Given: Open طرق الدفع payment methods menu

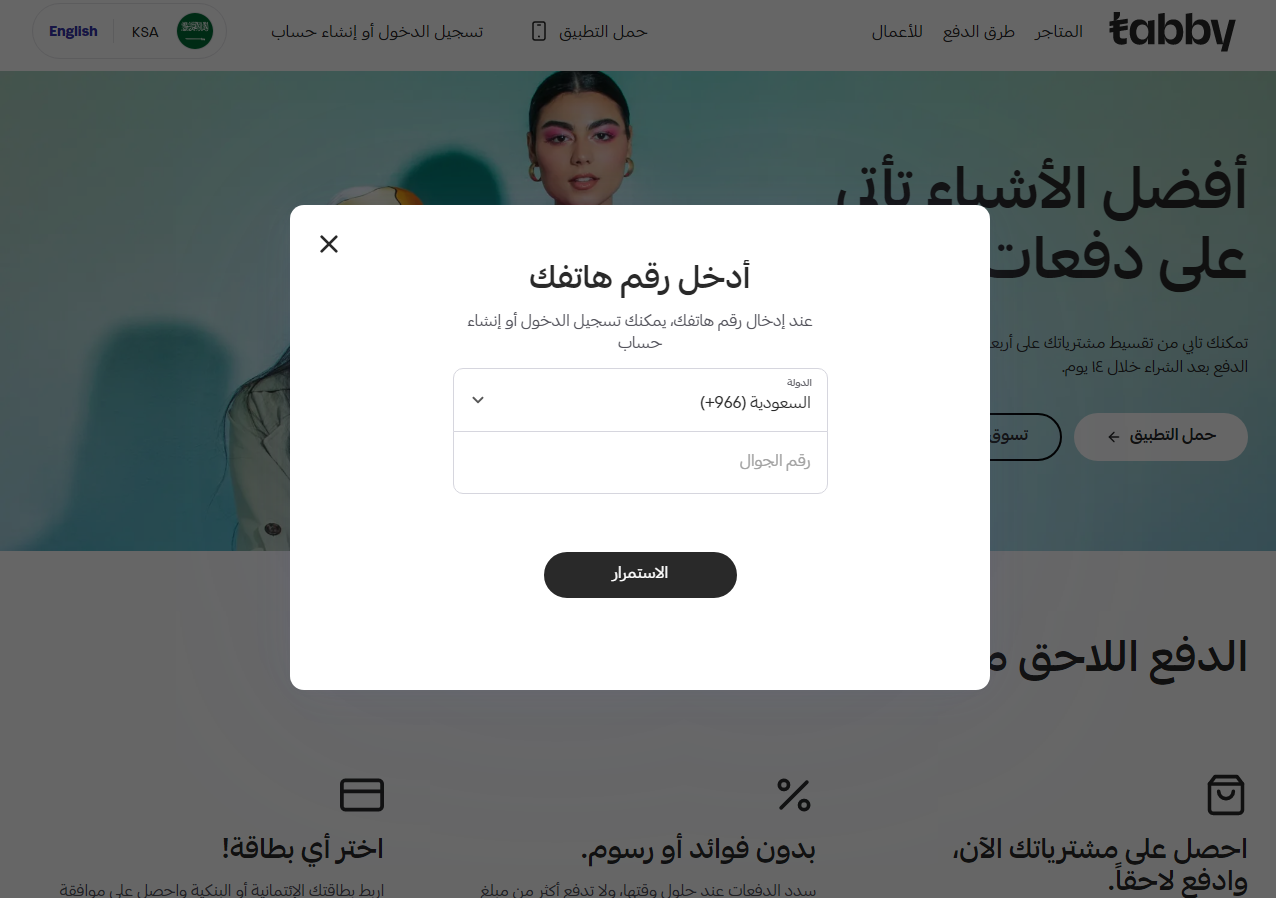Looking at the screenshot, I should pos(979,31).
